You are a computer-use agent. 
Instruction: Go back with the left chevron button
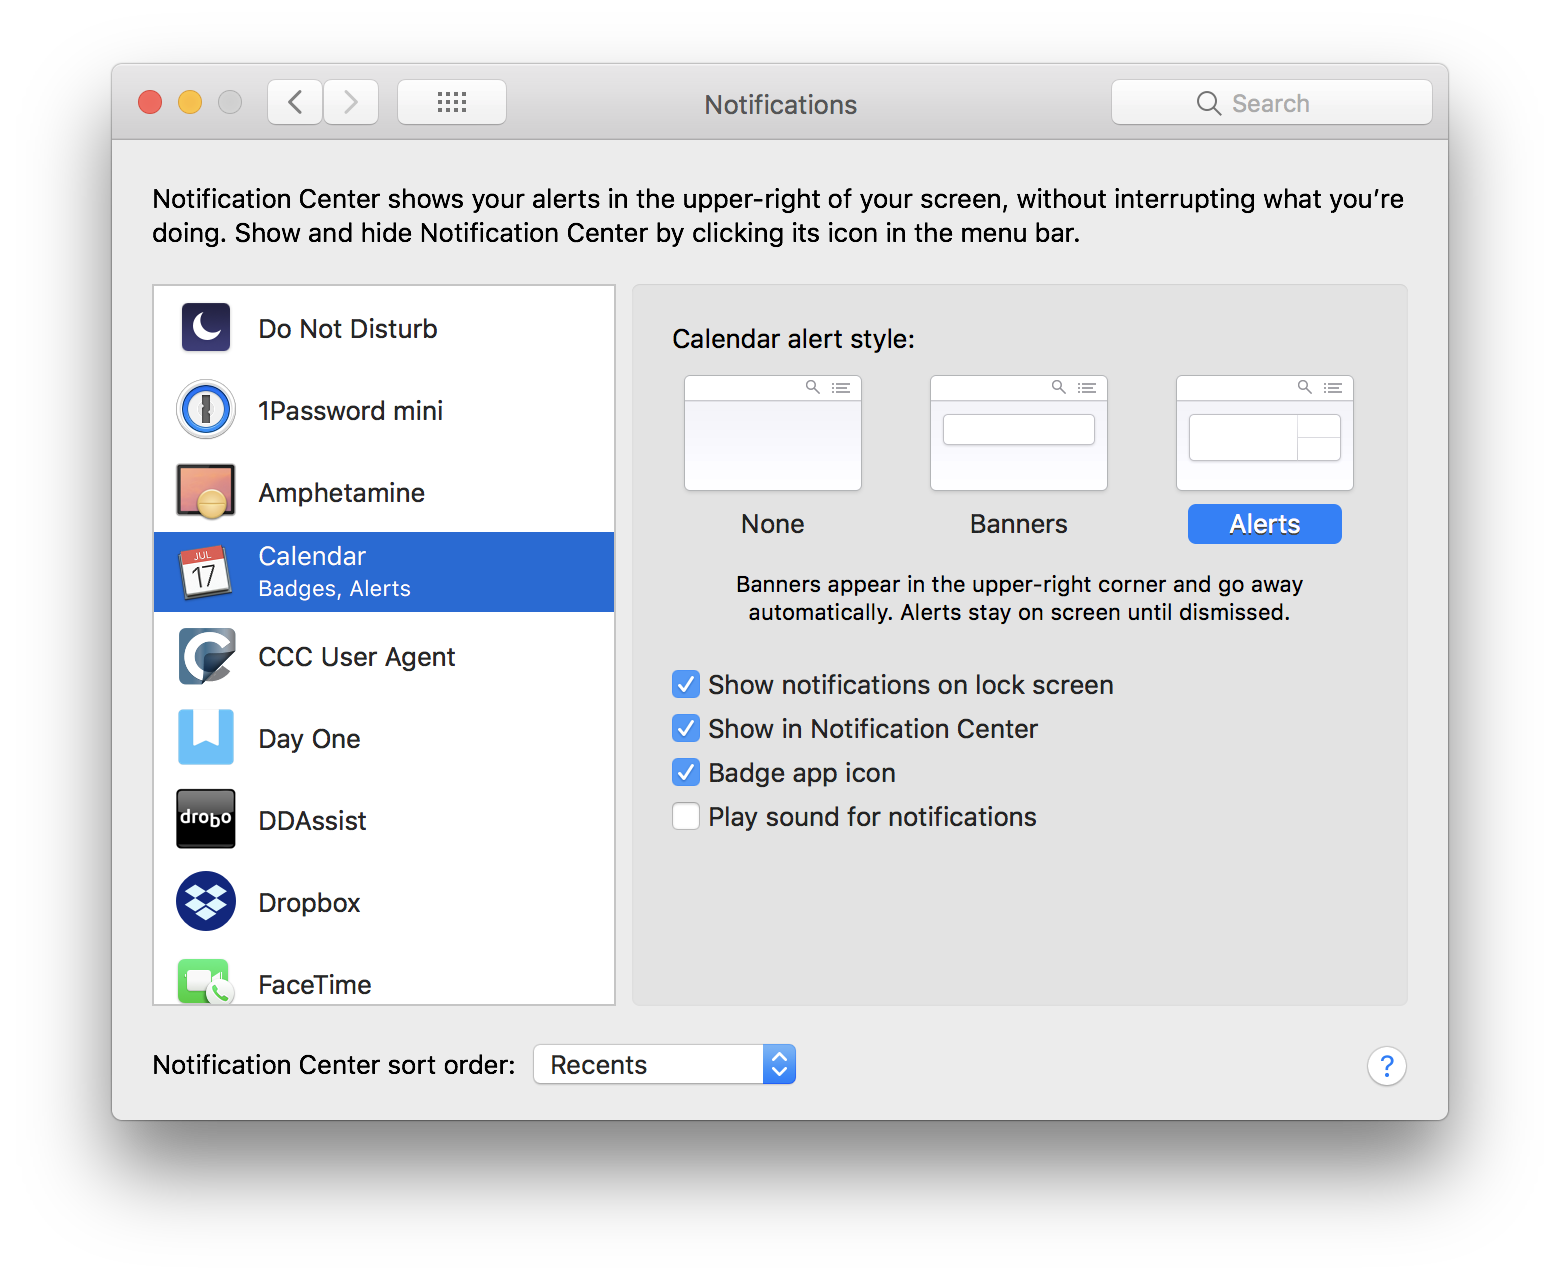(295, 102)
